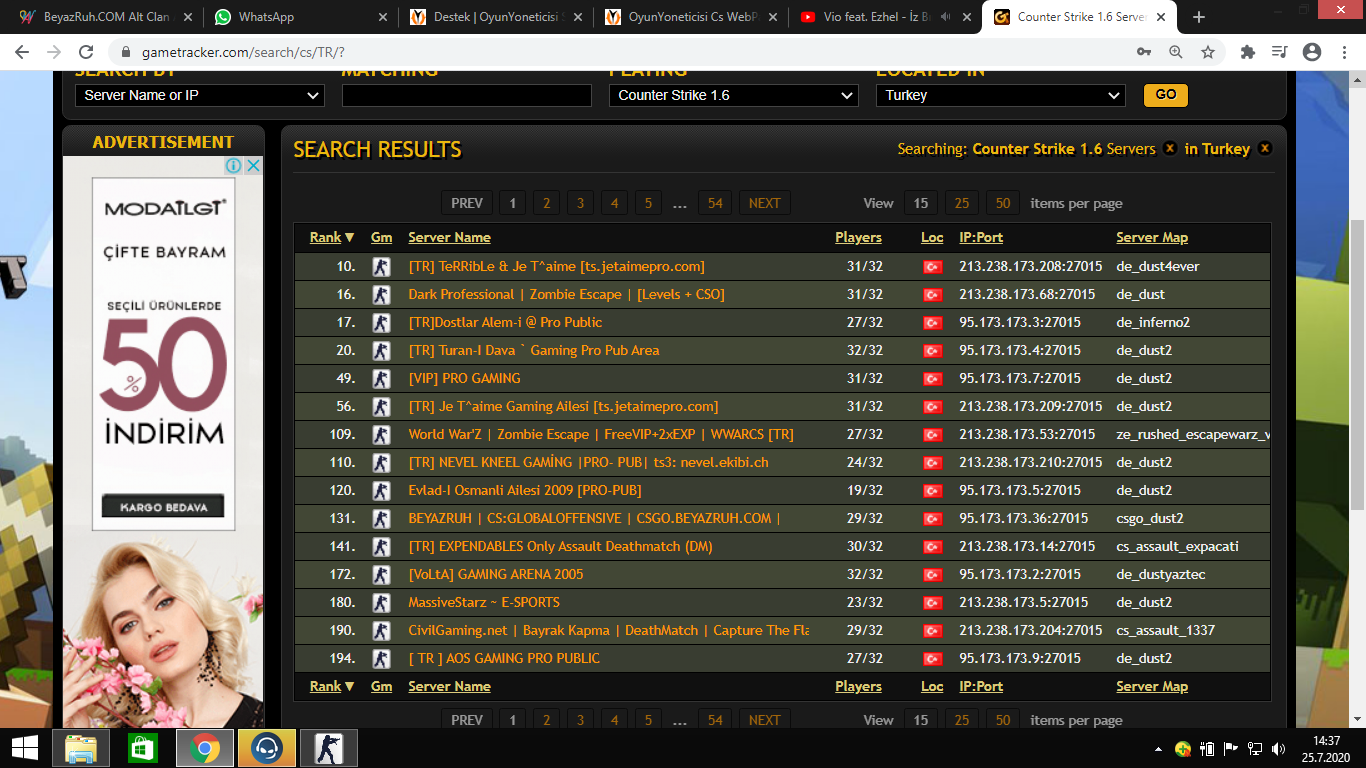Close the advertisement with the X icon

[253, 165]
